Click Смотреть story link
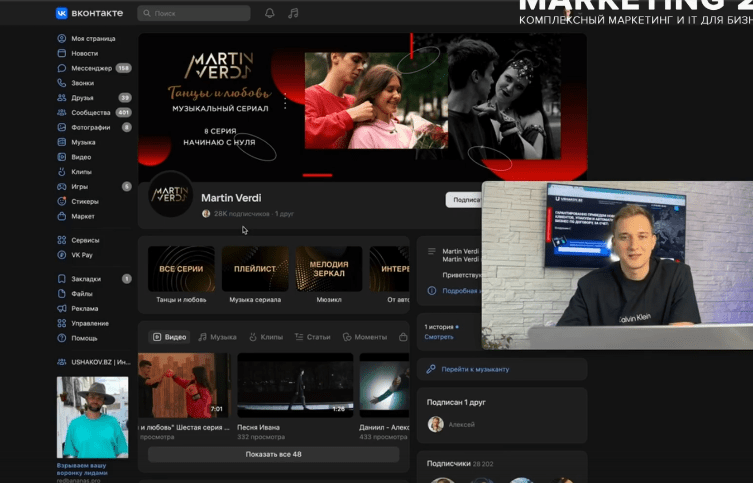The width and height of the screenshot is (753, 483). 439,337
